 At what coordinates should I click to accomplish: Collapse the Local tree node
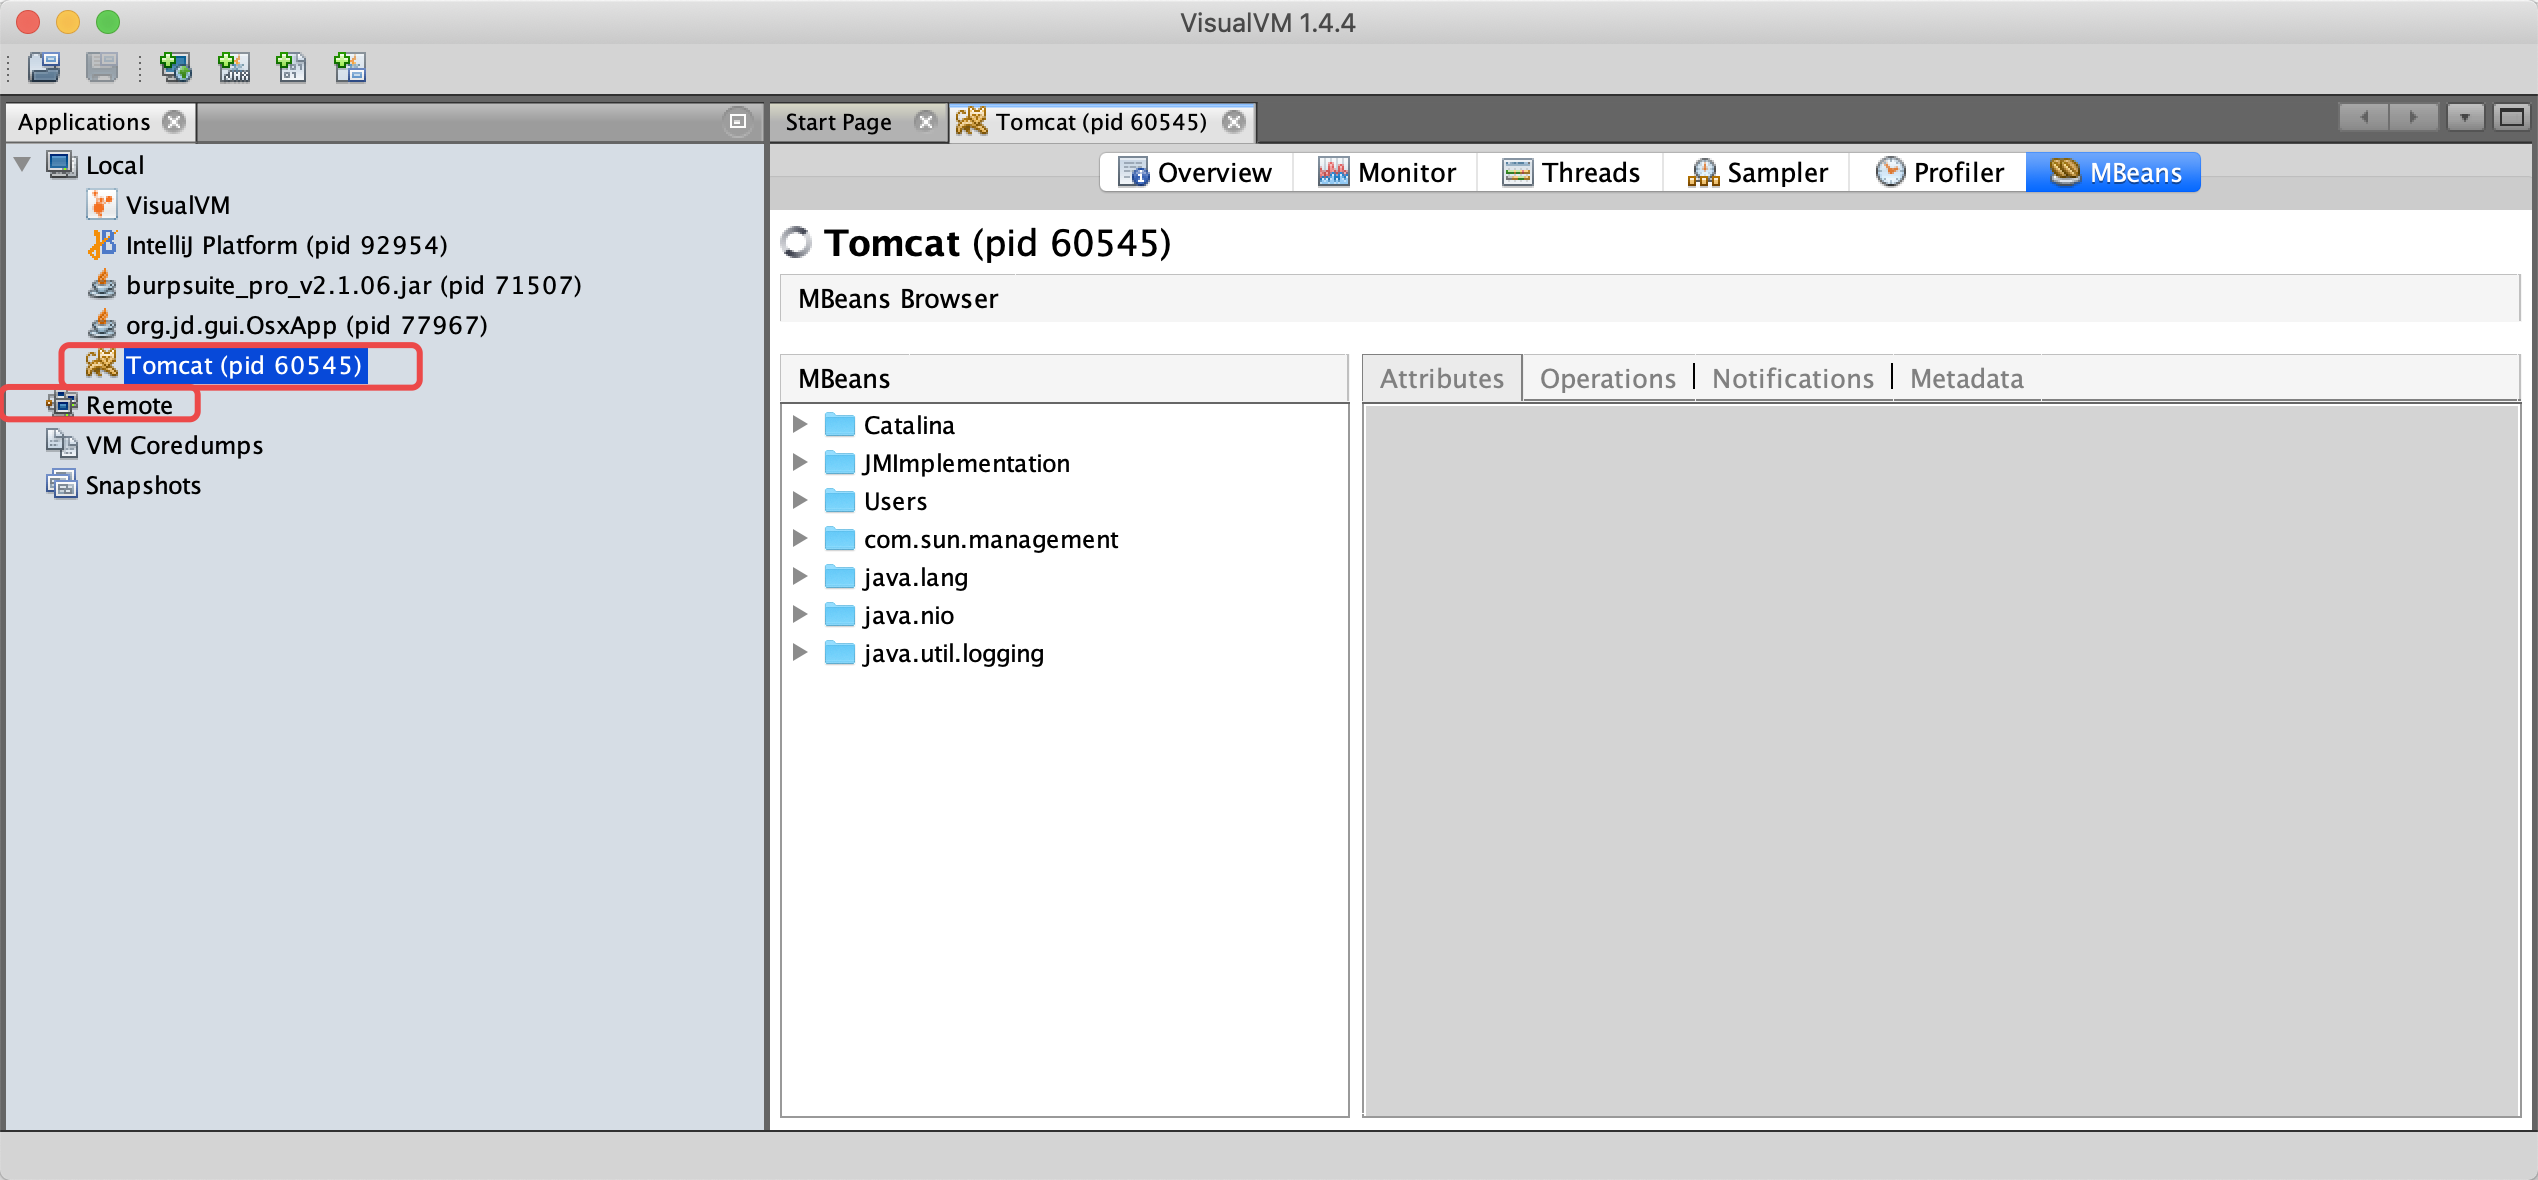pyautogui.click(x=23, y=165)
